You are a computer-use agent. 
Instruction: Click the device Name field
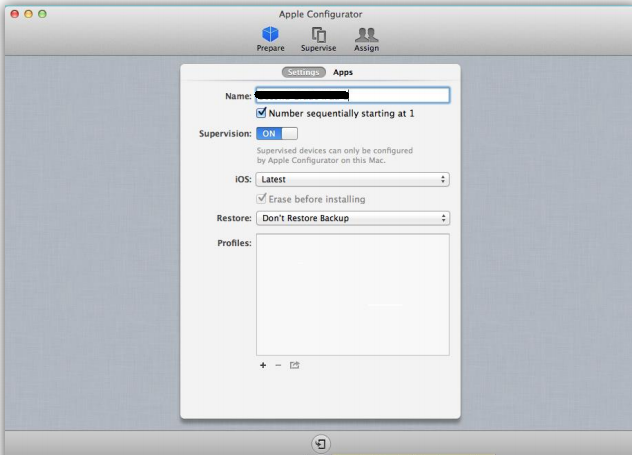tap(353, 96)
